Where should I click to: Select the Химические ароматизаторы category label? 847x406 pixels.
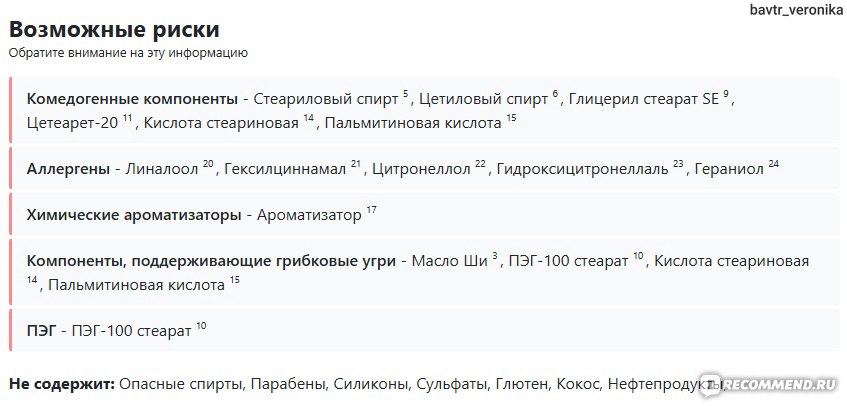[x=134, y=215]
